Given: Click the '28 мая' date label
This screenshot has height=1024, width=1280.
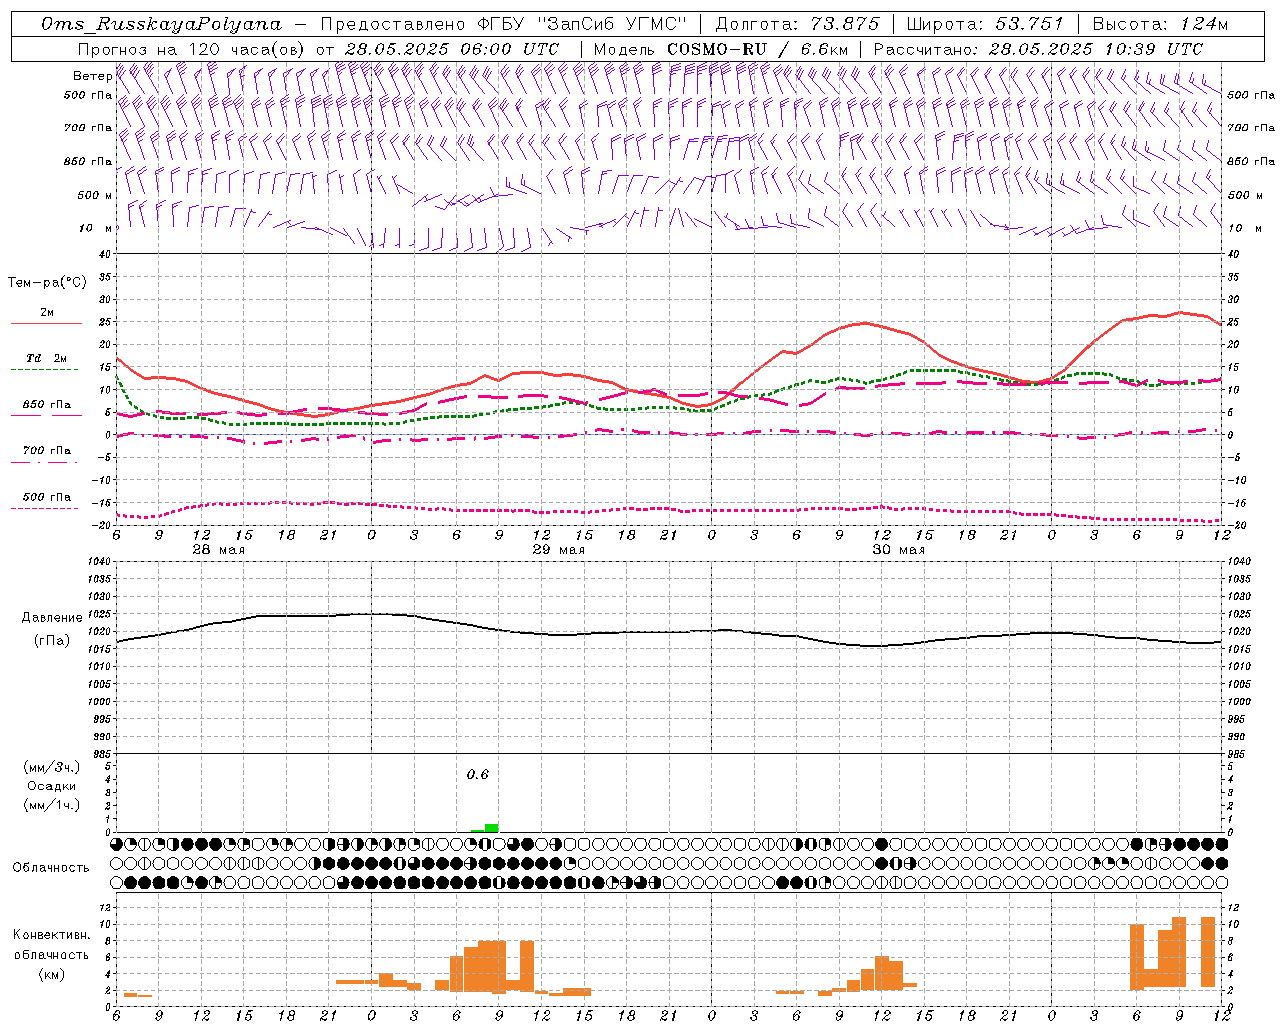Looking at the screenshot, I should [218, 550].
